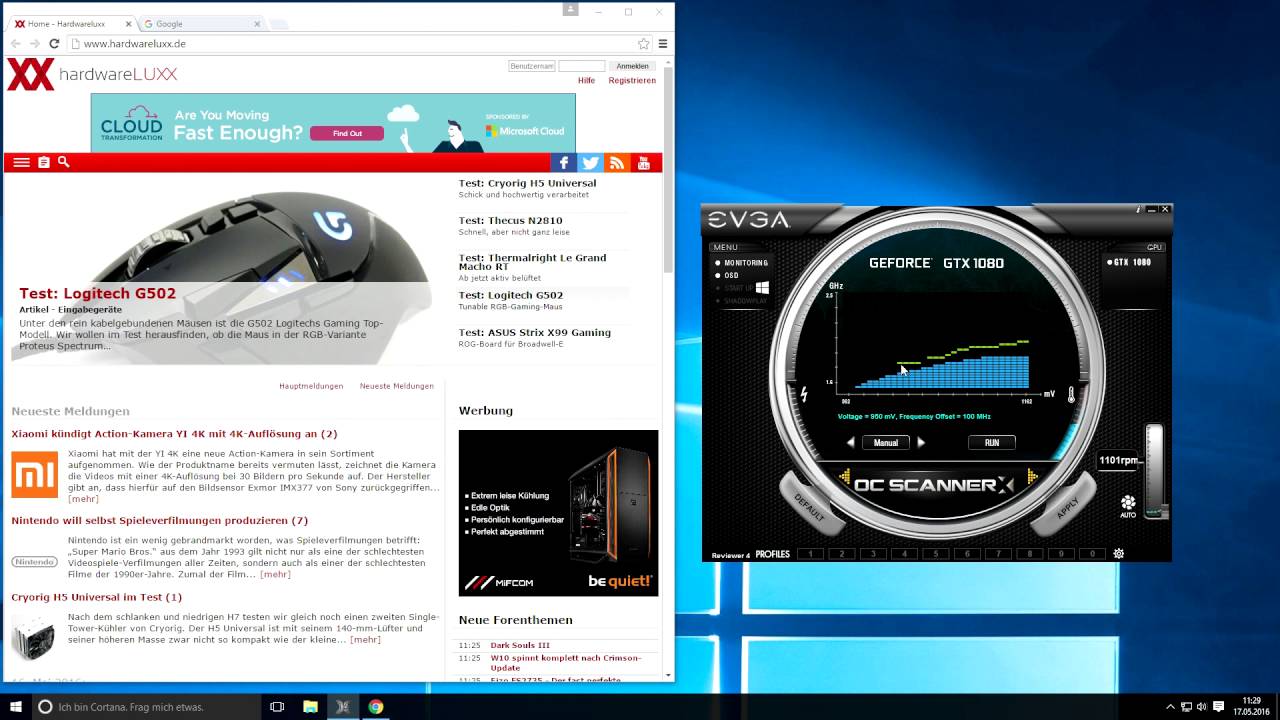This screenshot has width=1280, height=720.
Task: Toggle MONITORING in the EVGA menu
Action: click(741, 263)
